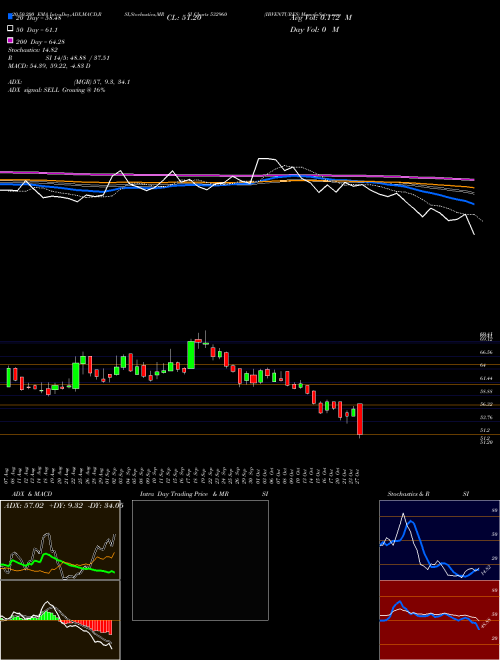500x660 pixels.
Task: Open the red RSI chart panel
Action: click(x=439, y=620)
